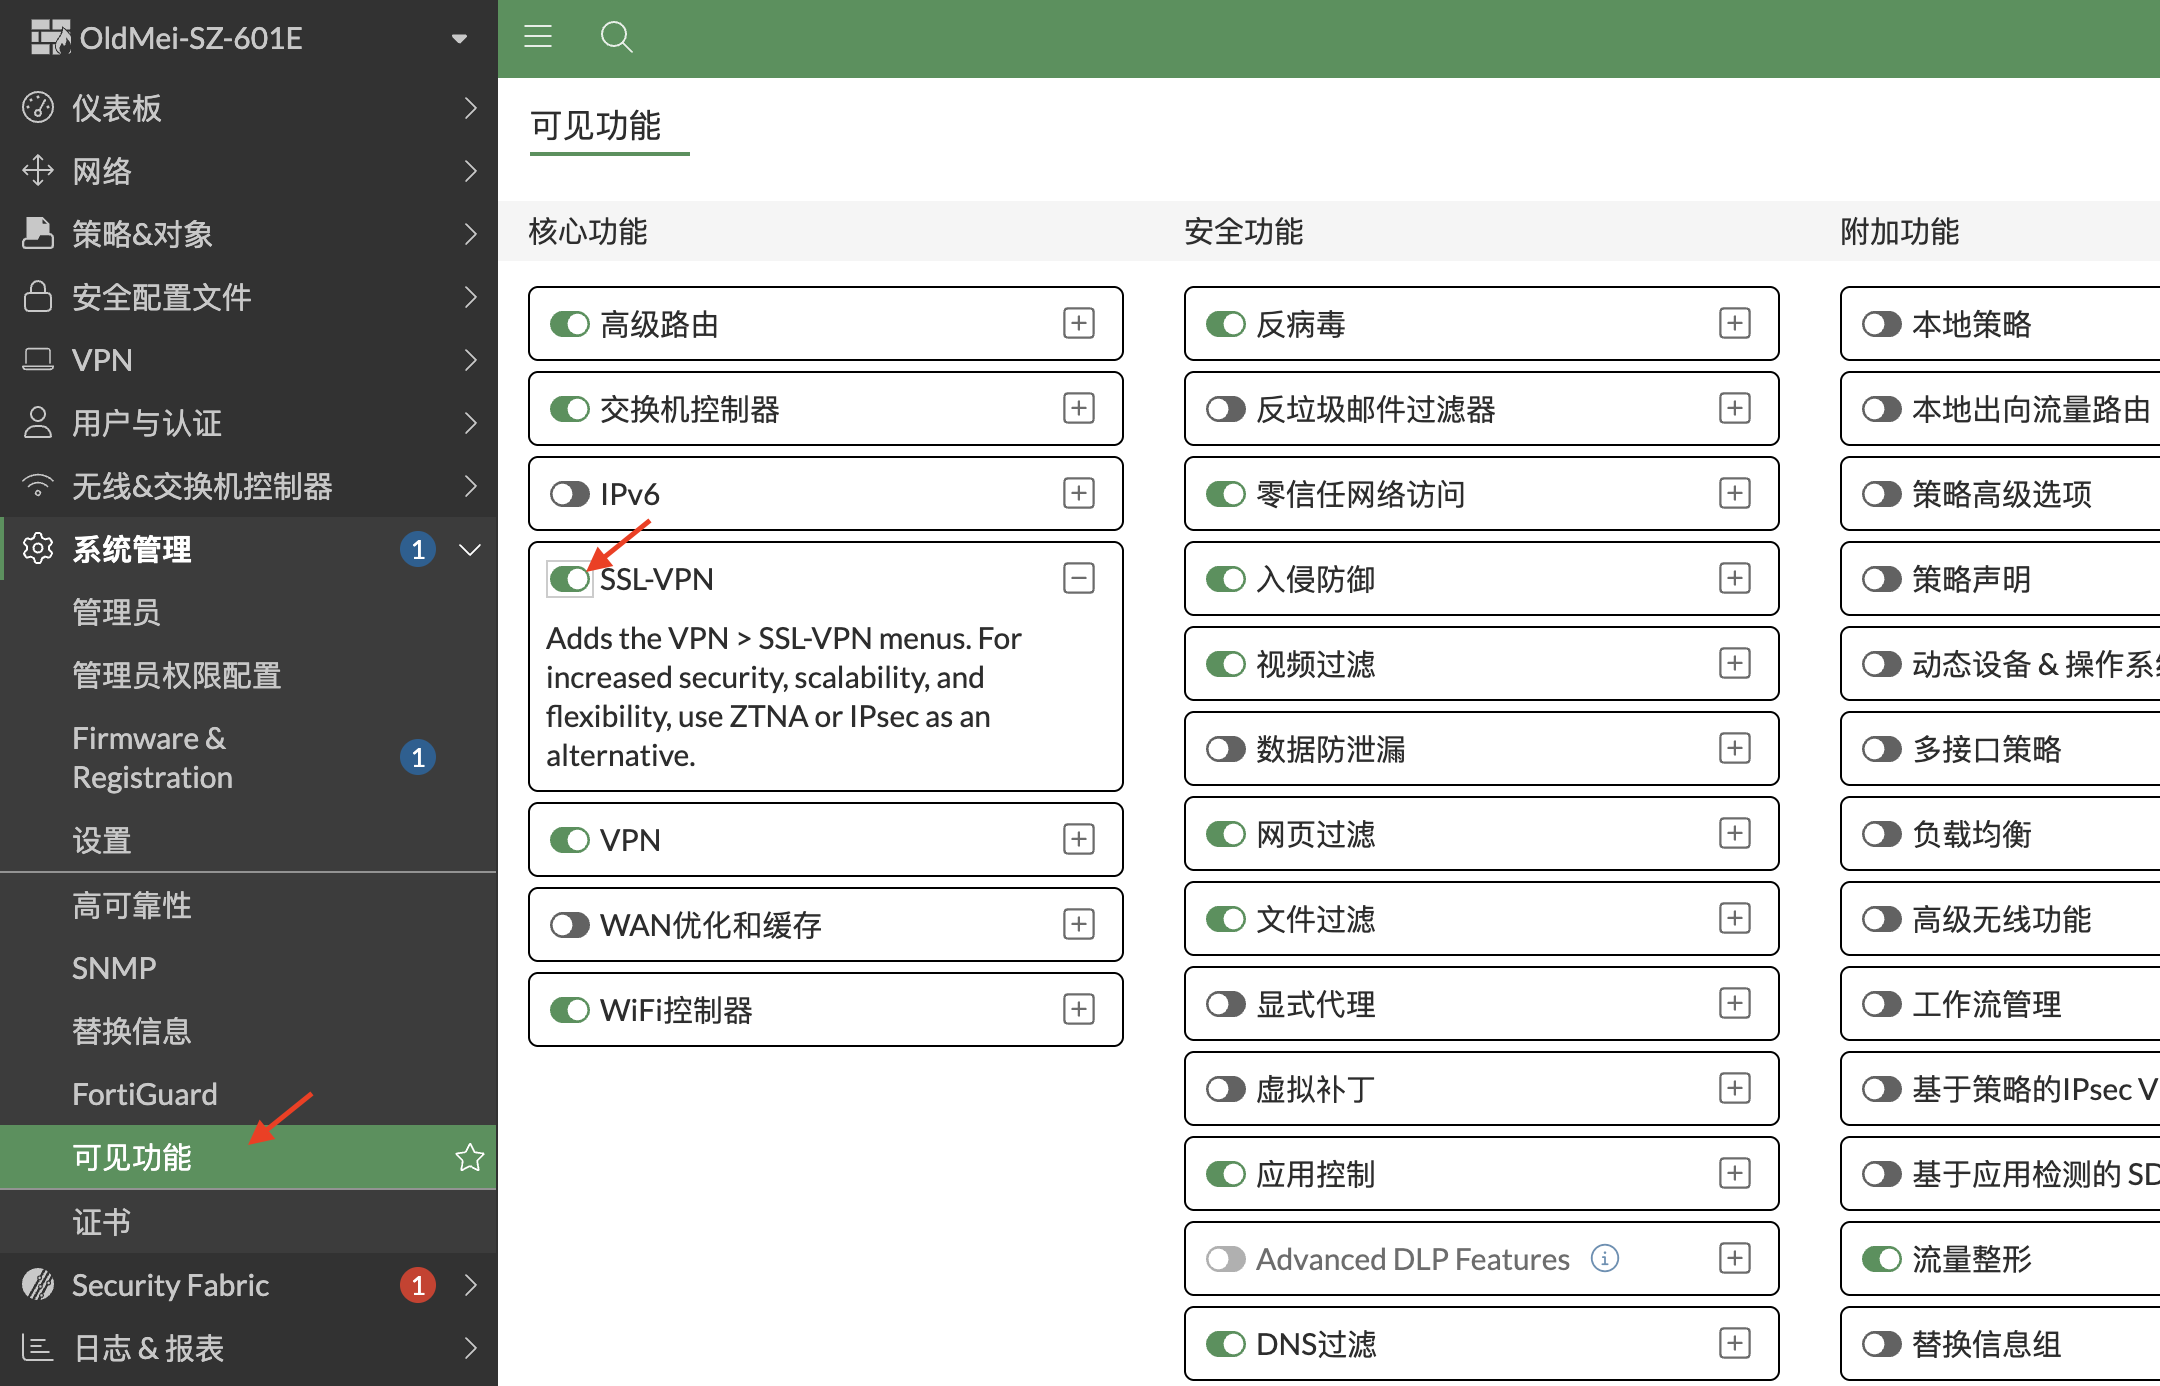
Task: Click the 工作流管理 feature label
Action: (x=1987, y=1004)
